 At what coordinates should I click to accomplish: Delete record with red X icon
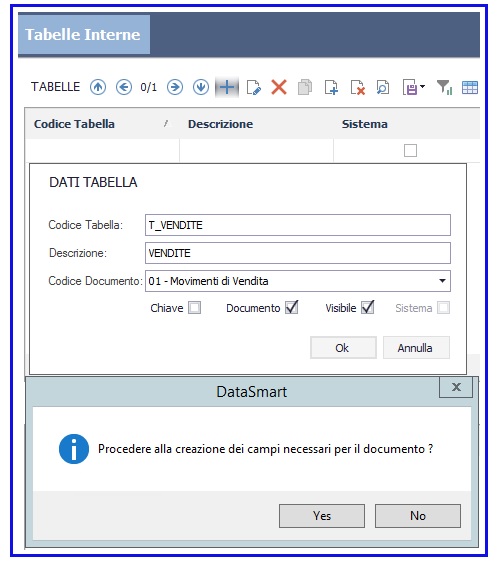click(279, 87)
